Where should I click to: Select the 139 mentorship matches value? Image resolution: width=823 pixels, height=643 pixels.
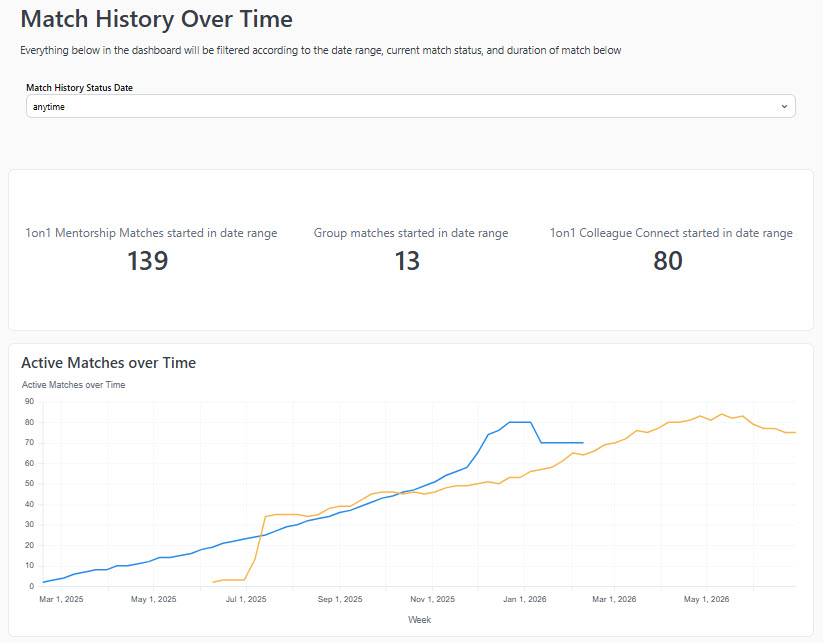tap(147, 261)
